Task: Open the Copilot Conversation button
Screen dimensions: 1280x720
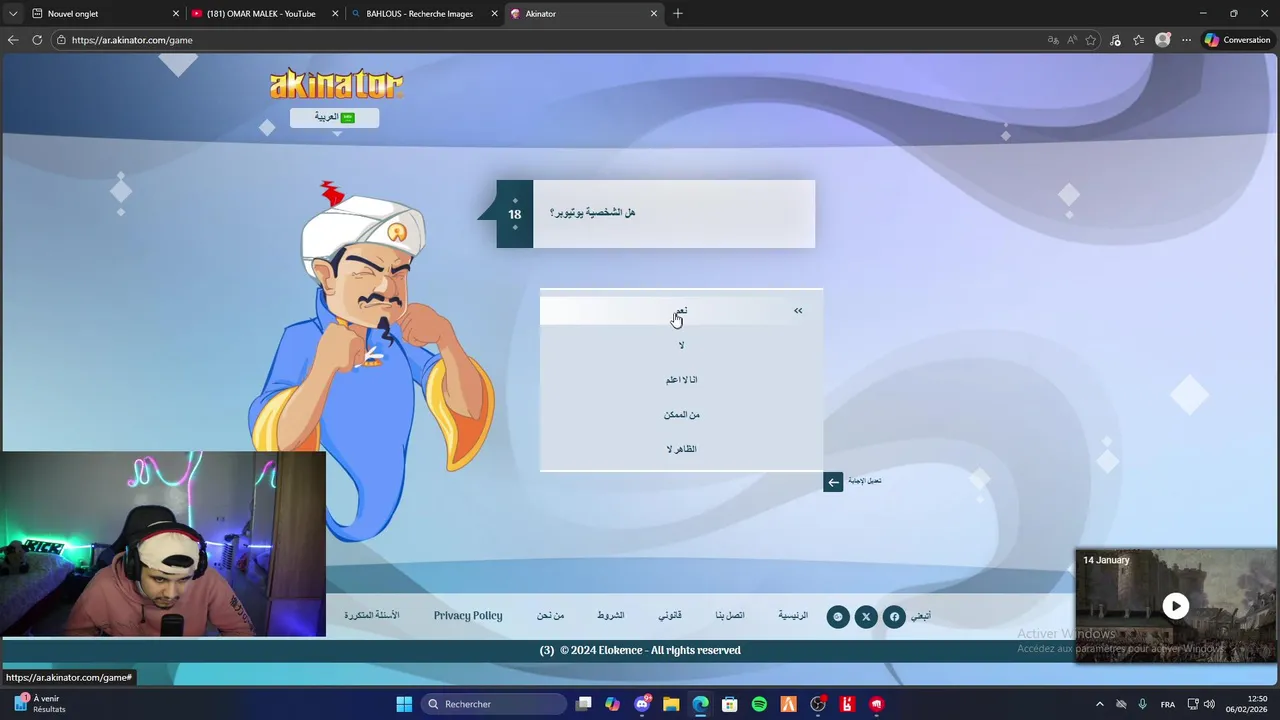Action: tap(1237, 40)
